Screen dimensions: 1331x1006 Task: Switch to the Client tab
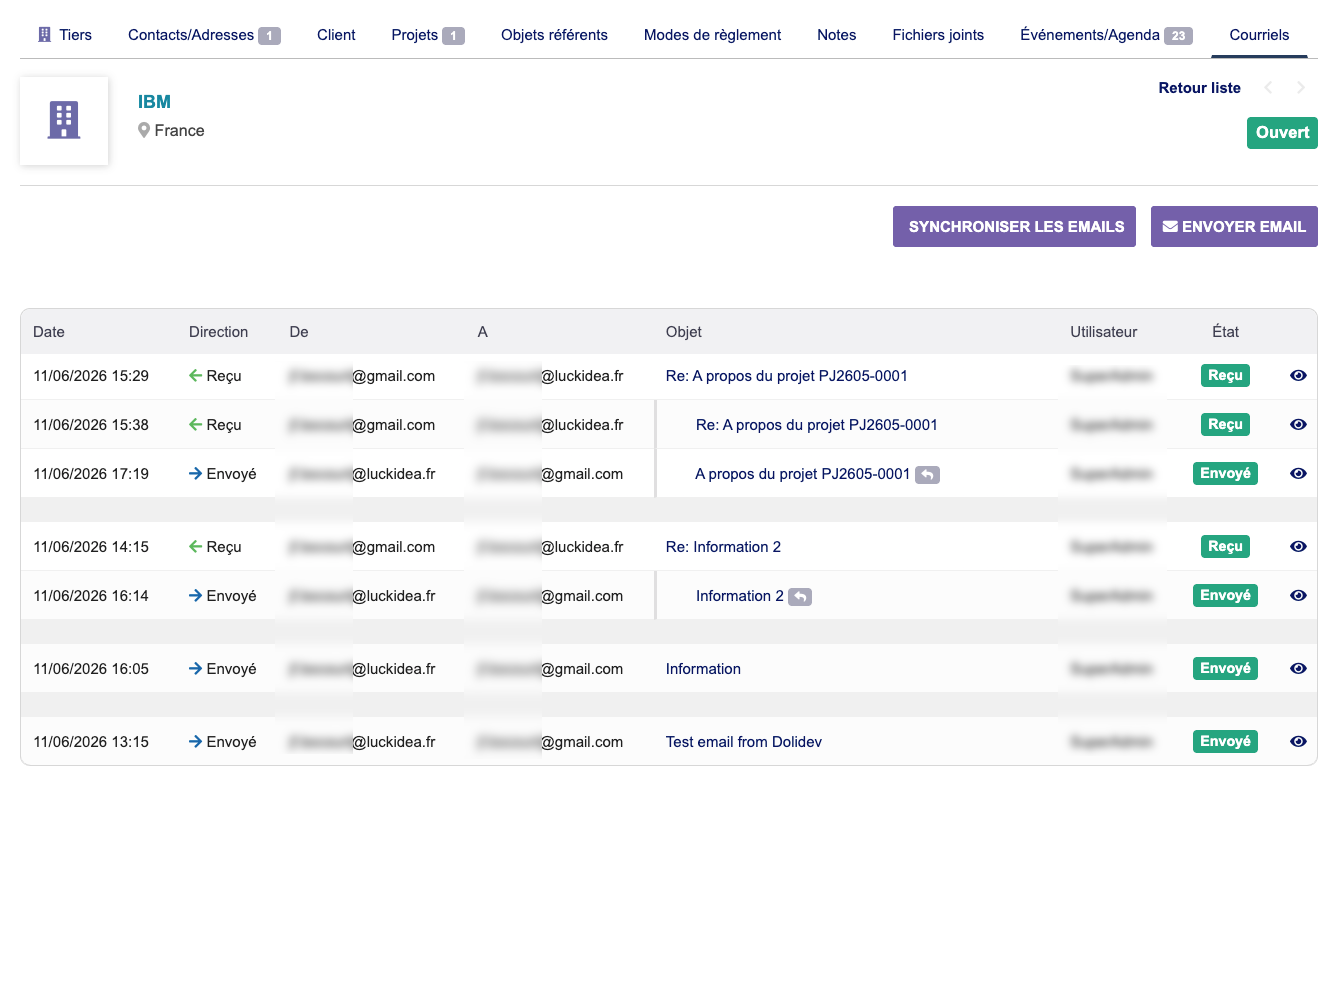click(336, 35)
